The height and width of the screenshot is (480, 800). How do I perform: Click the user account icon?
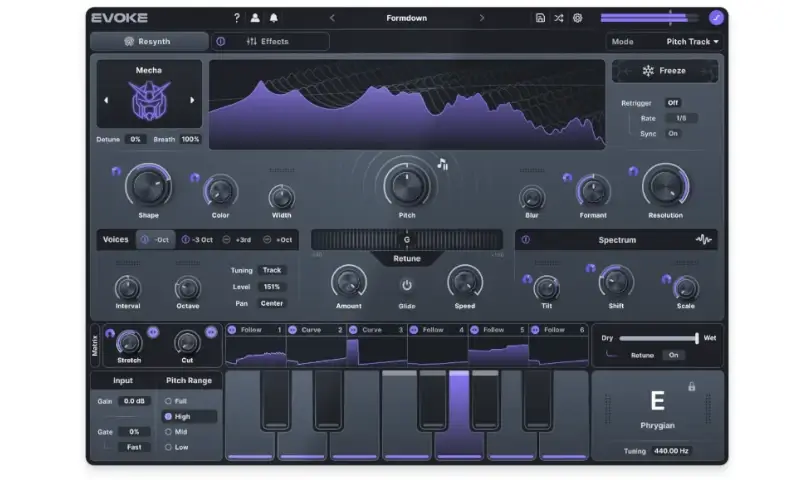[x=255, y=18]
